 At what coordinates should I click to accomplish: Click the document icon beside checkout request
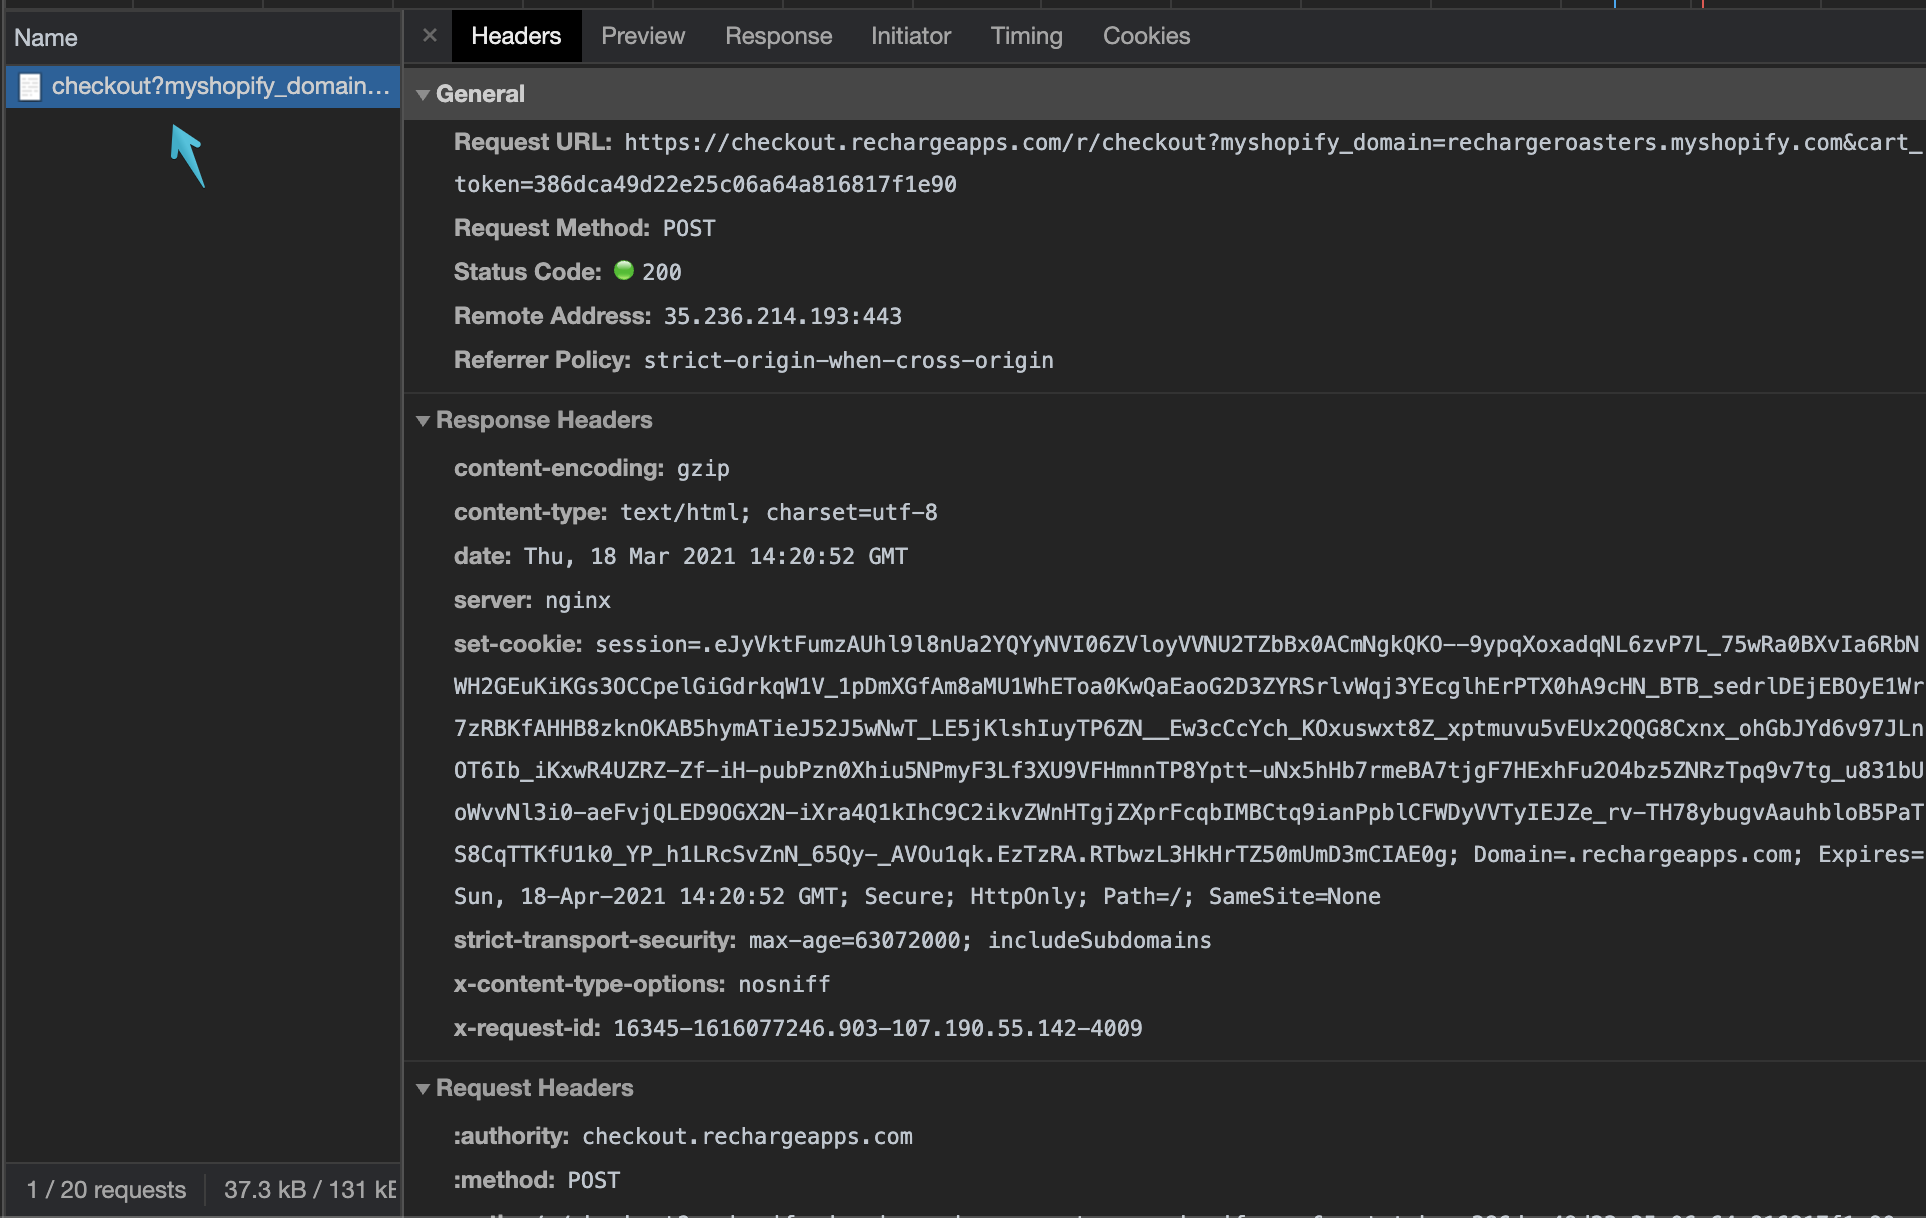pyautogui.click(x=30, y=87)
